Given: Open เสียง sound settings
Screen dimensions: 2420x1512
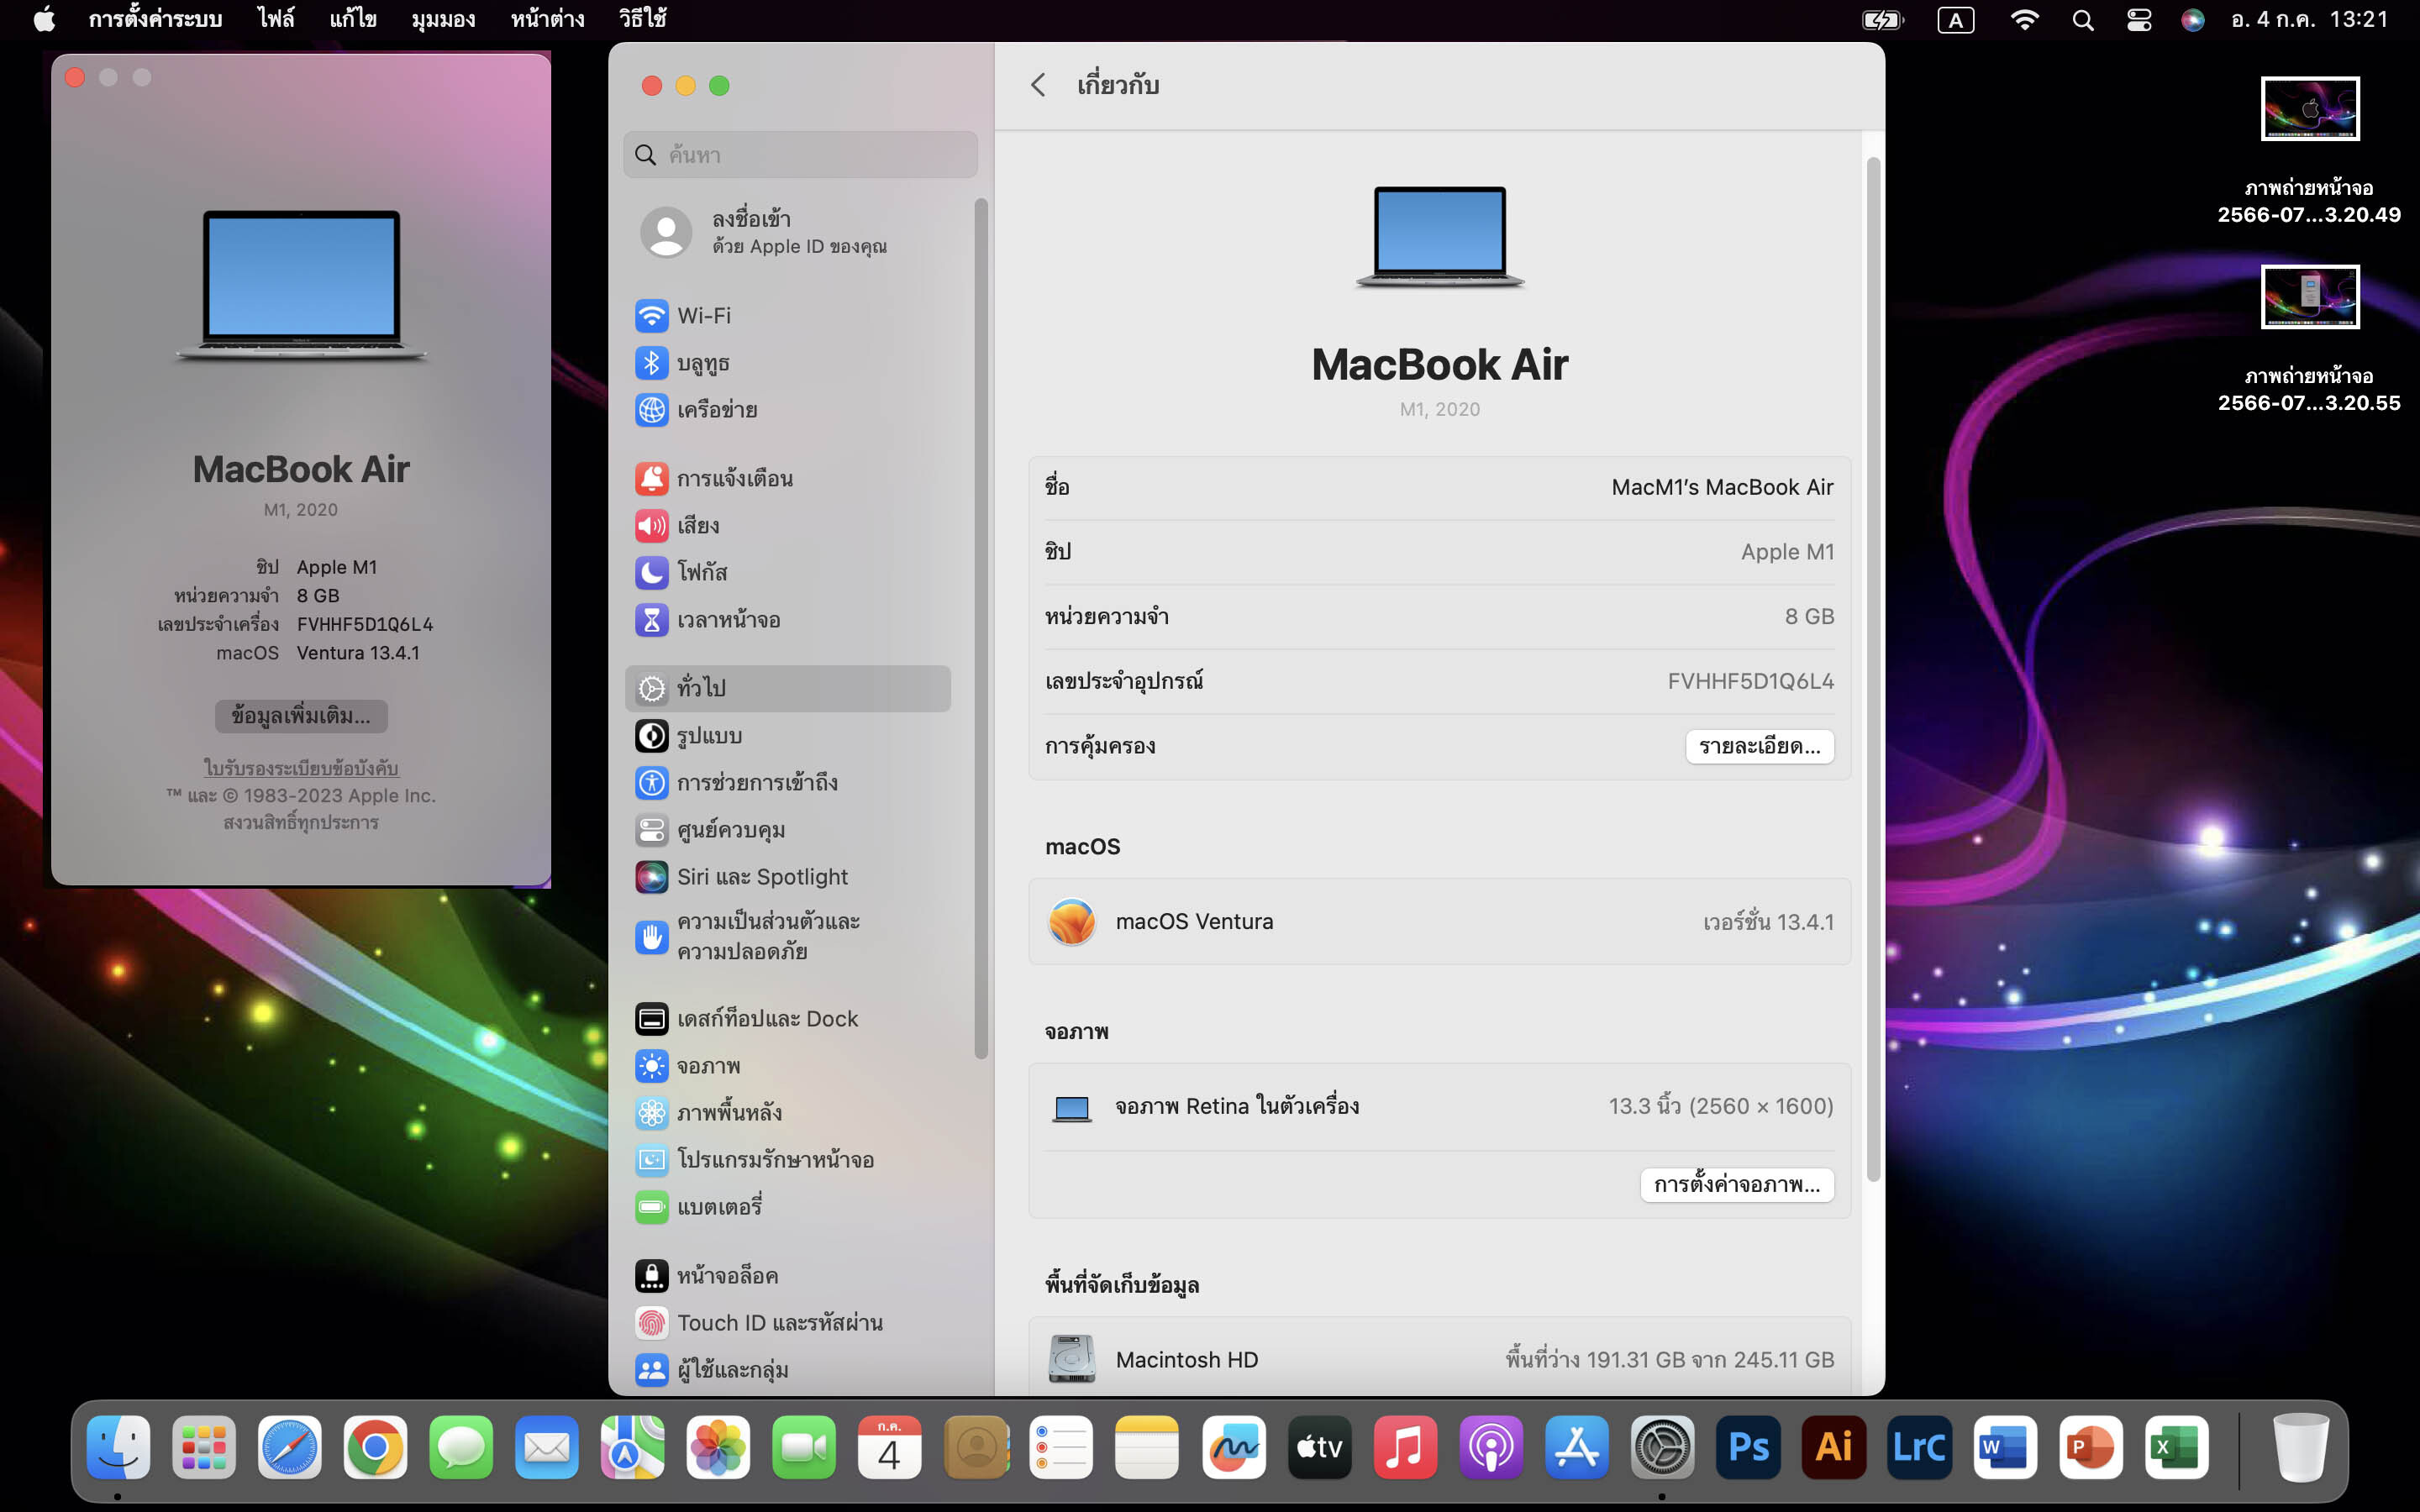Looking at the screenshot, I should tap(788, 526).
